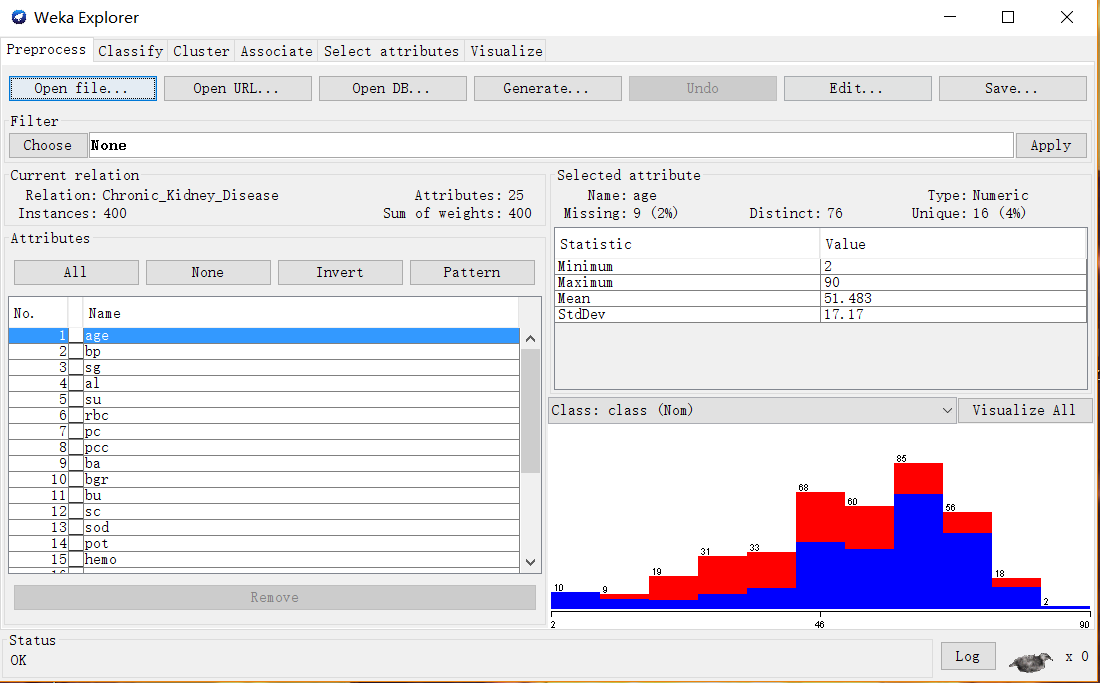Screen dimensions: 1100x683
Task: Tick the checkbox for attribute sg
Action: tap(76, 367)
